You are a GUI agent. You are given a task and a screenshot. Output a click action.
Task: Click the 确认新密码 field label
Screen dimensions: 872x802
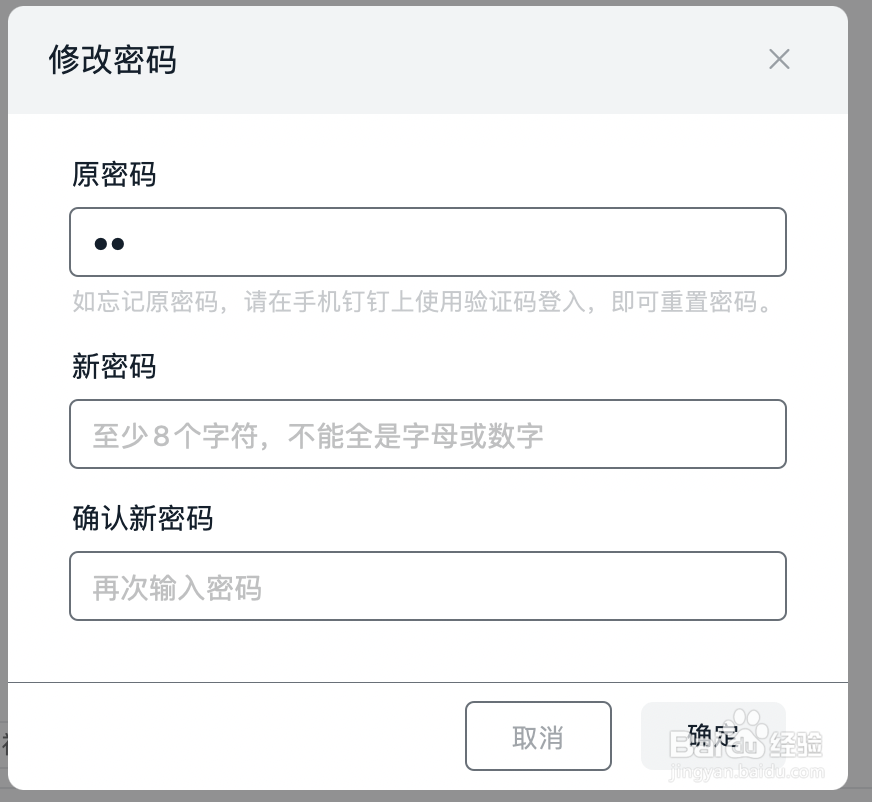click(x=142, y=518)
